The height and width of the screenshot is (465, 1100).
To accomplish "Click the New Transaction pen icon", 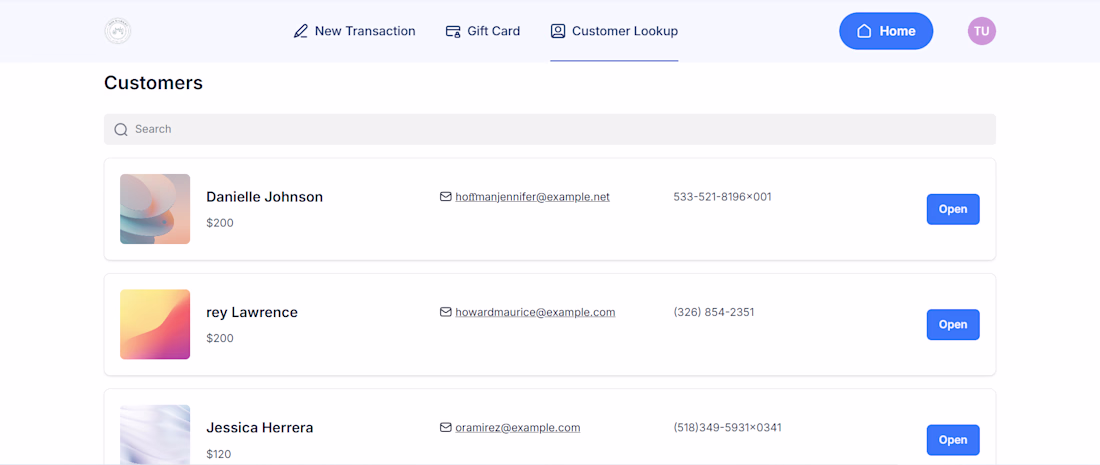I will [x=301, y=31].
